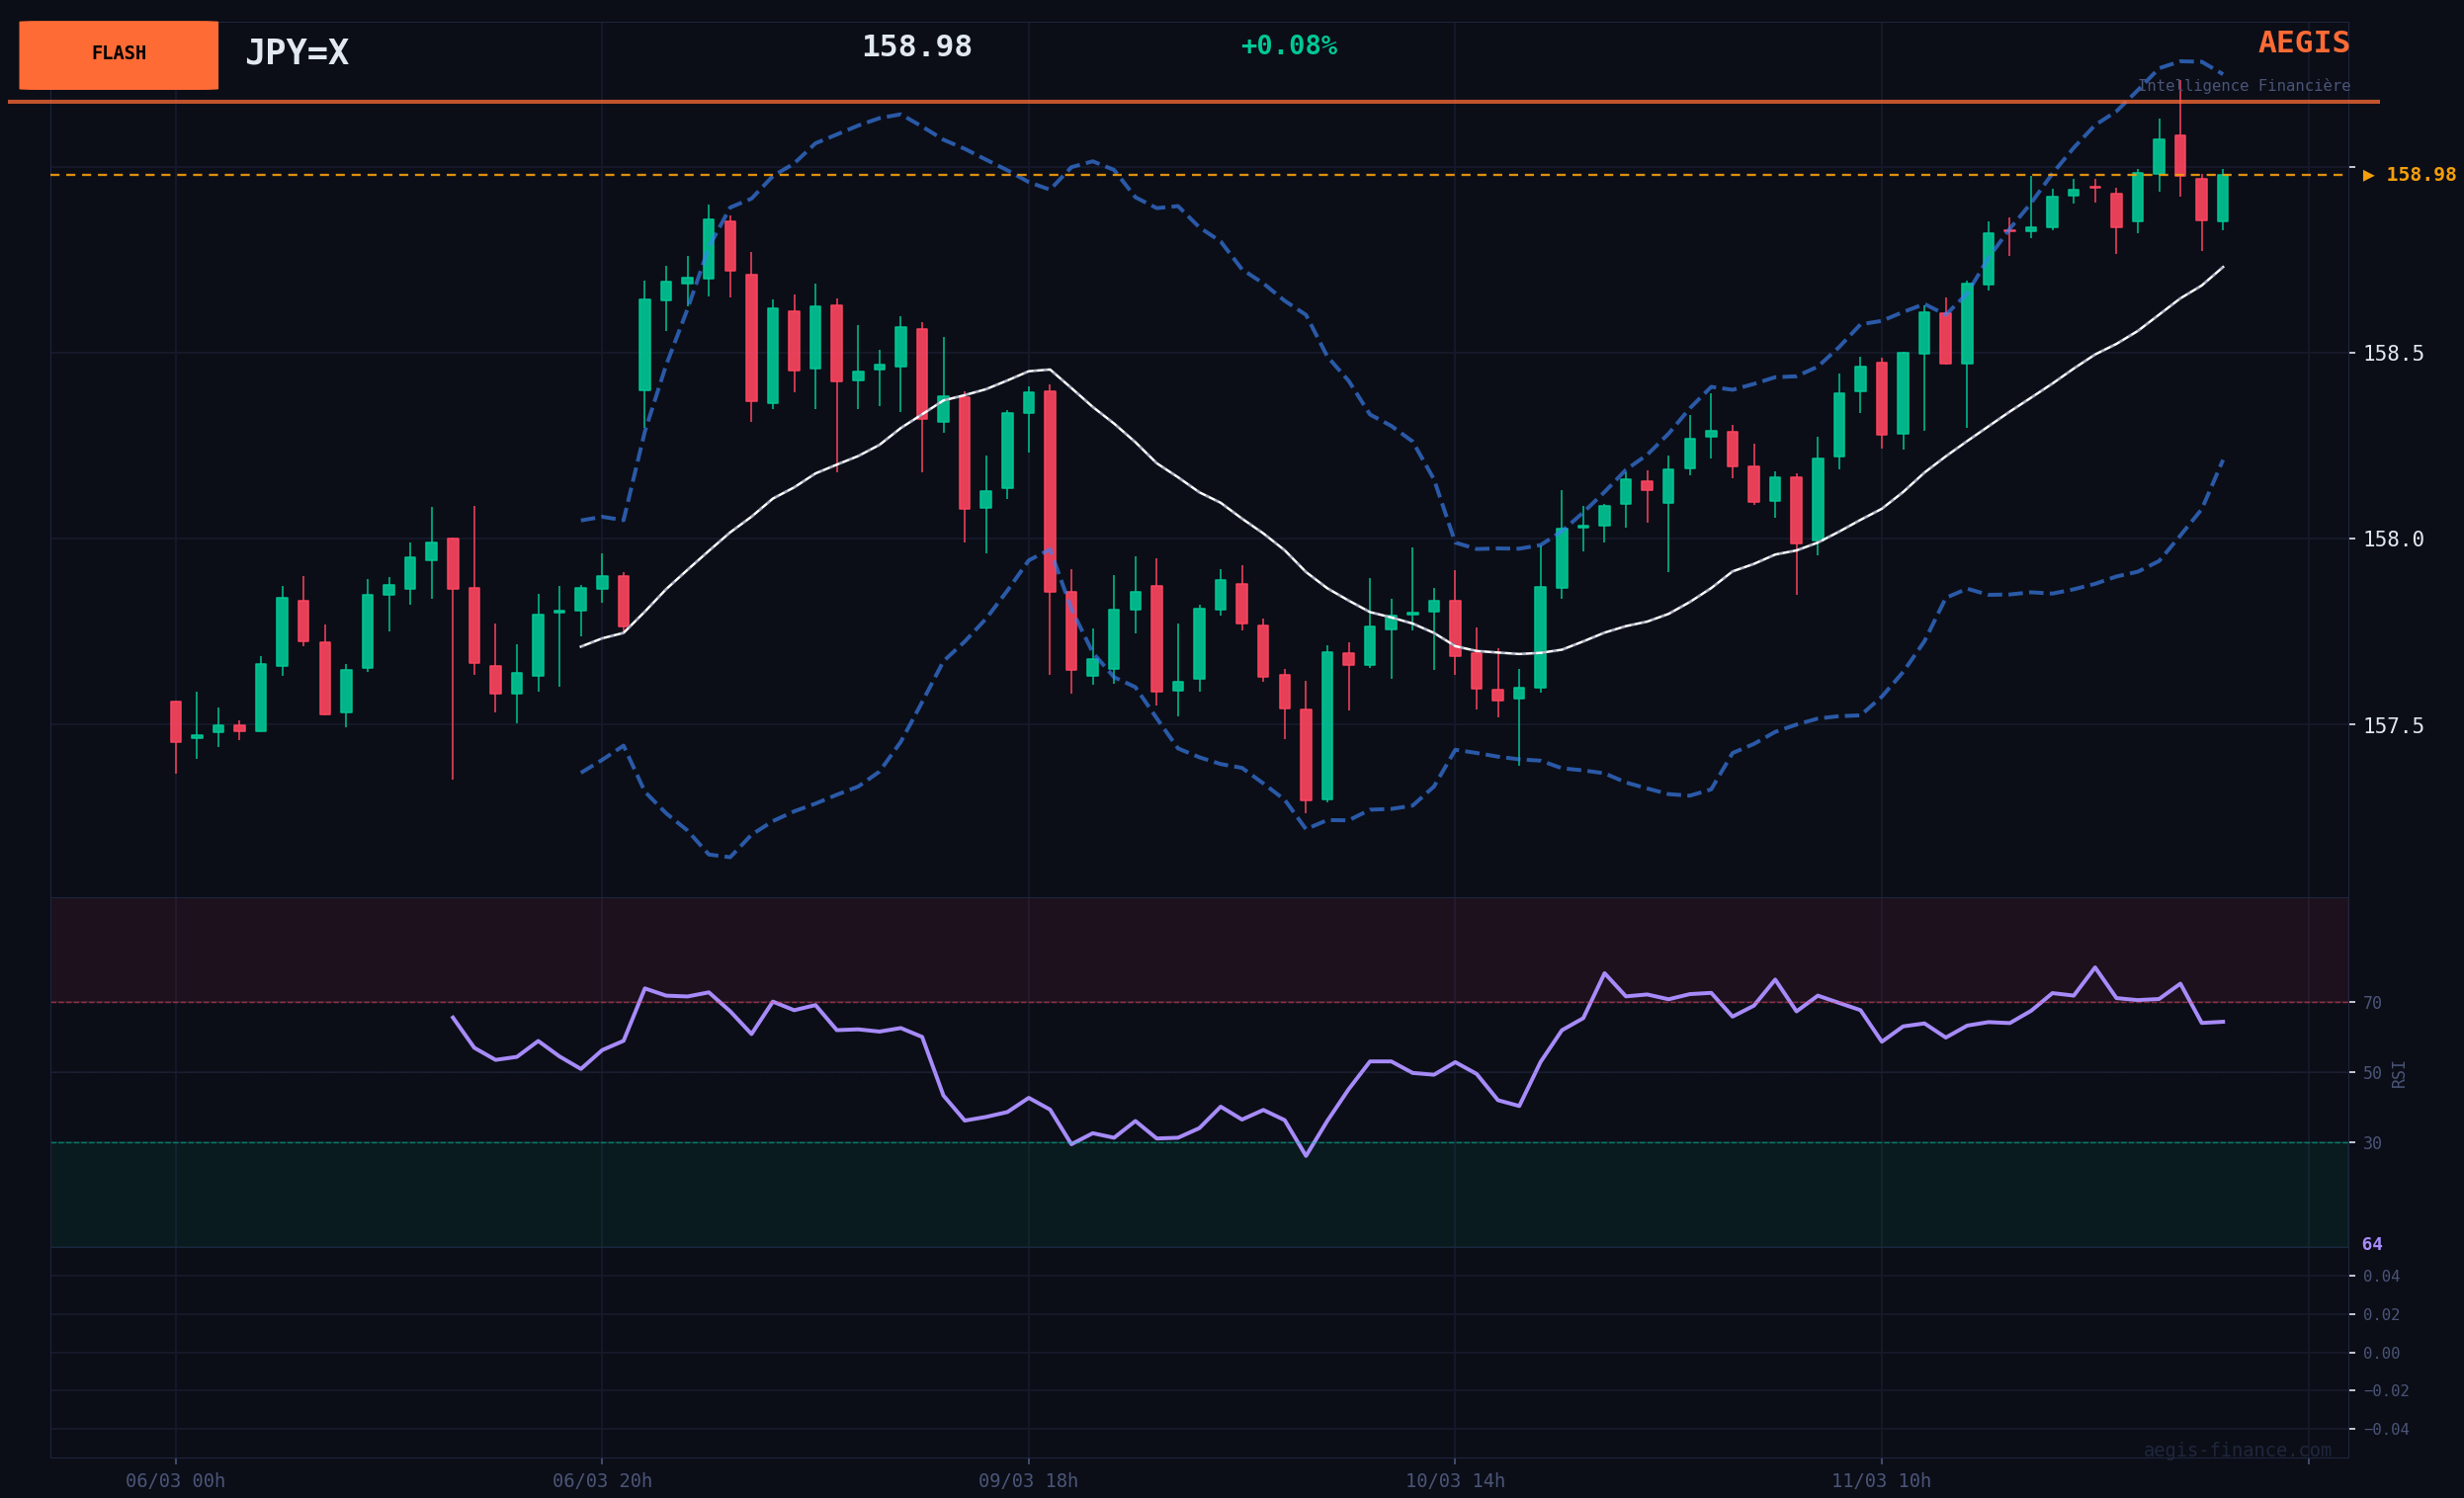Screen dimensions: 2464x1498
Task: Select the JPY=X ticker symbol
Action: (297, 53)
